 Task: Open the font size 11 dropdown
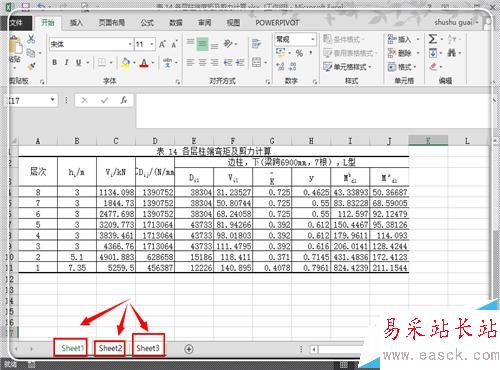point(152,44)
